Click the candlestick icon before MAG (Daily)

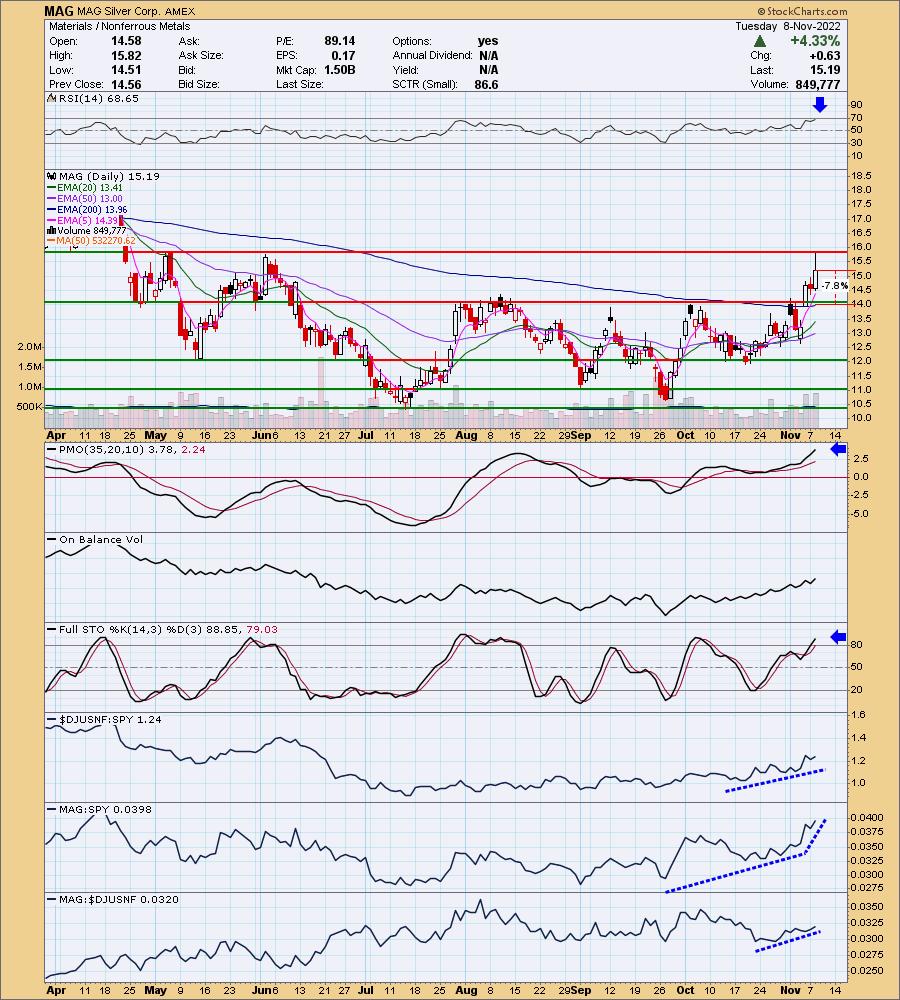(x=52, y=177)
